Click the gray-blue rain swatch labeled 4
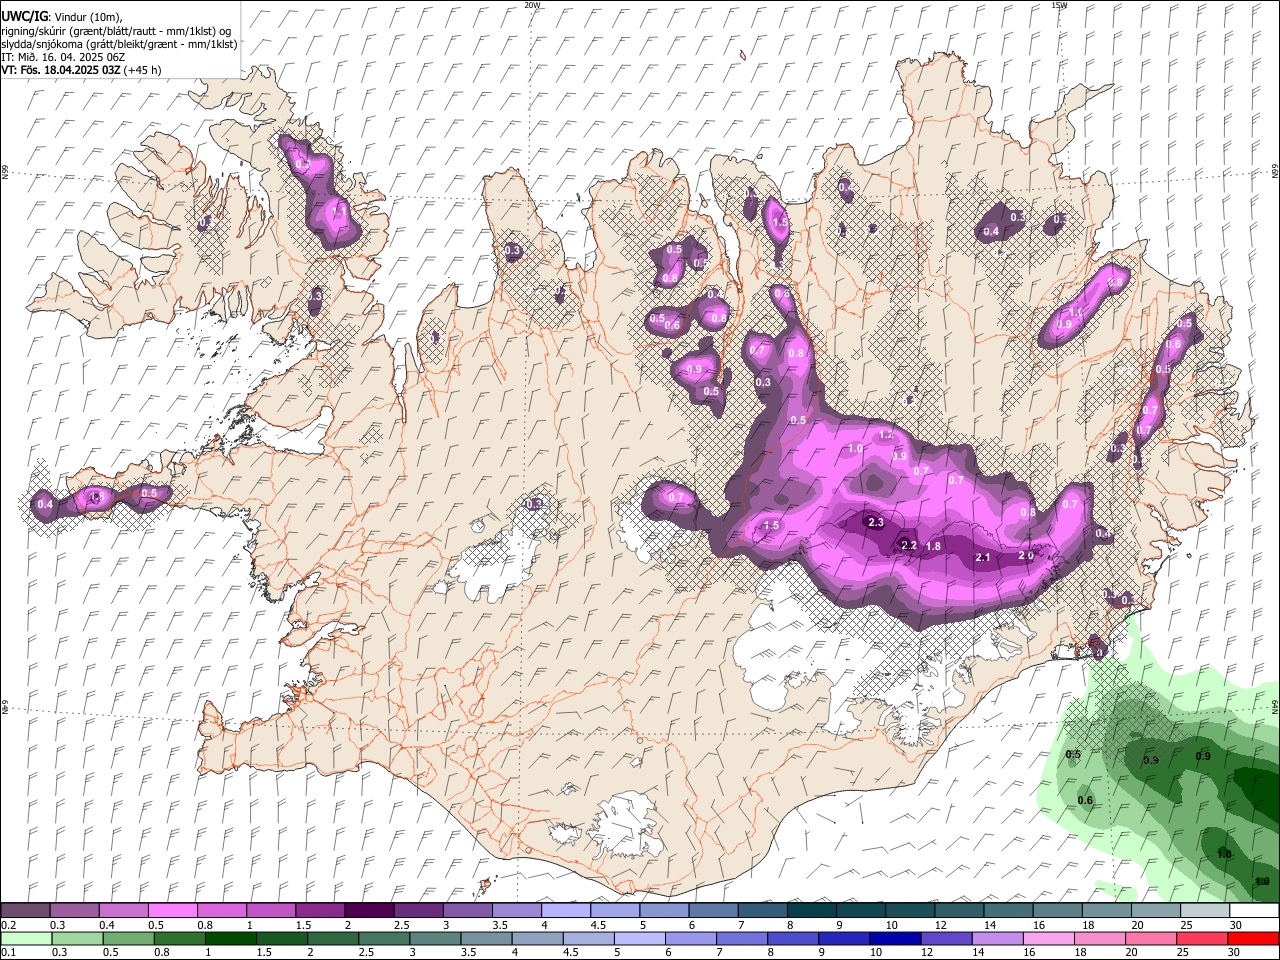The width and height of the screenshot is (1280, 960). 537,938
